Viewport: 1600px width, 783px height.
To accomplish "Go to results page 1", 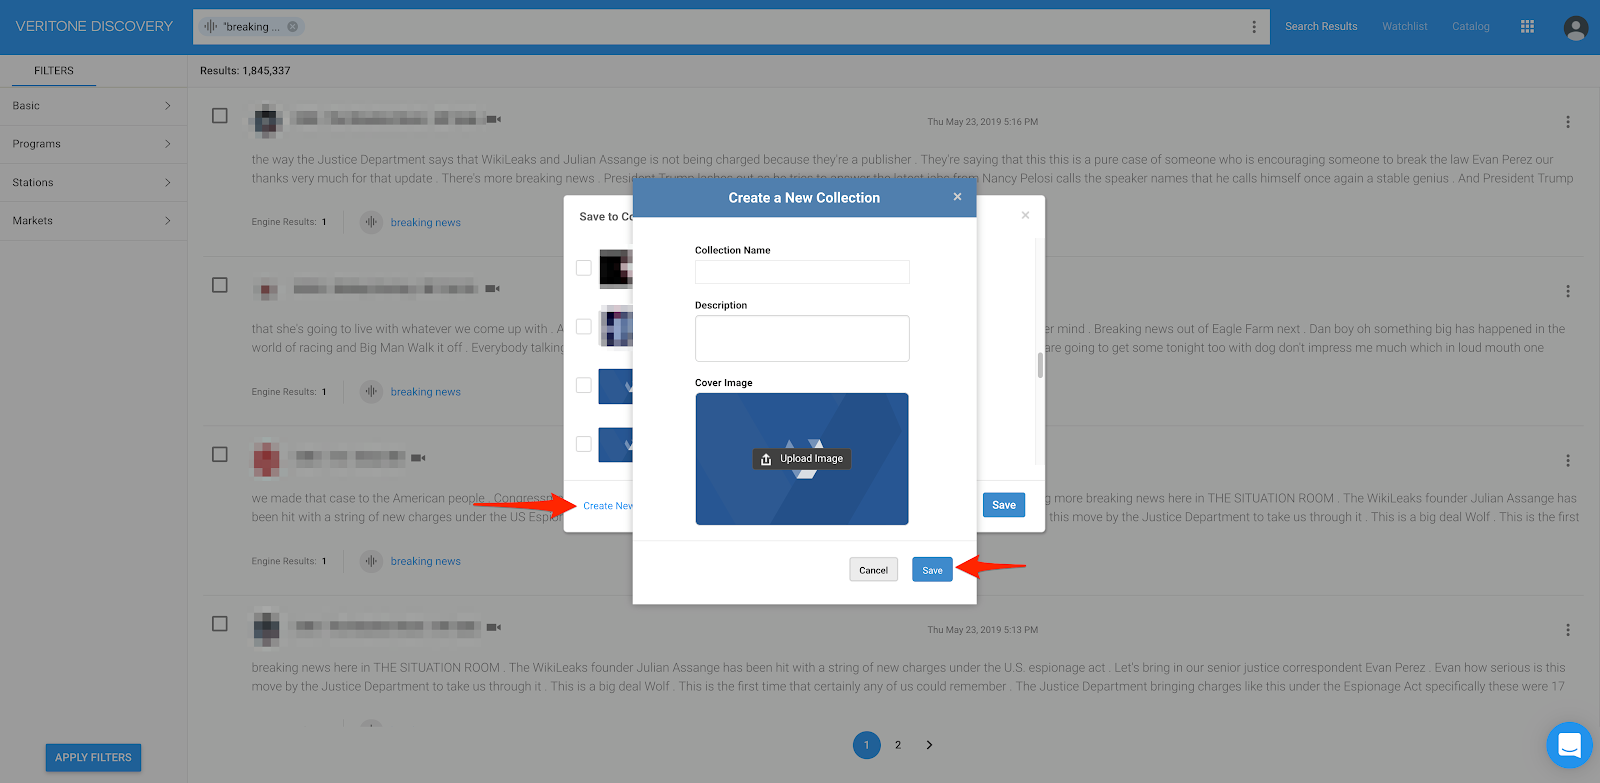I will [x=867, y=745].
